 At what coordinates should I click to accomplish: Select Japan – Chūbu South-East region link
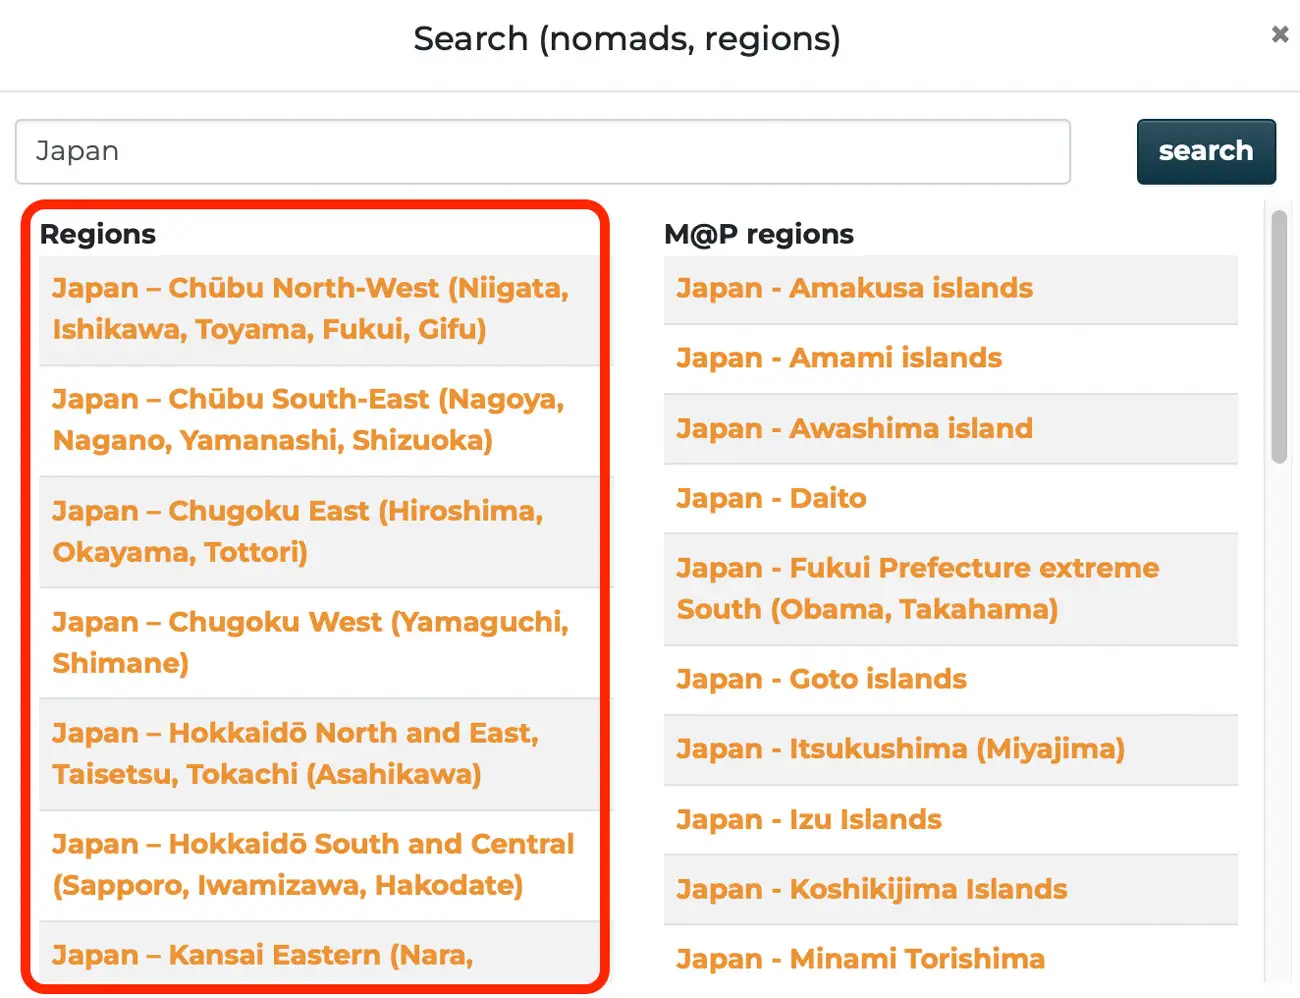click(308, 419)
